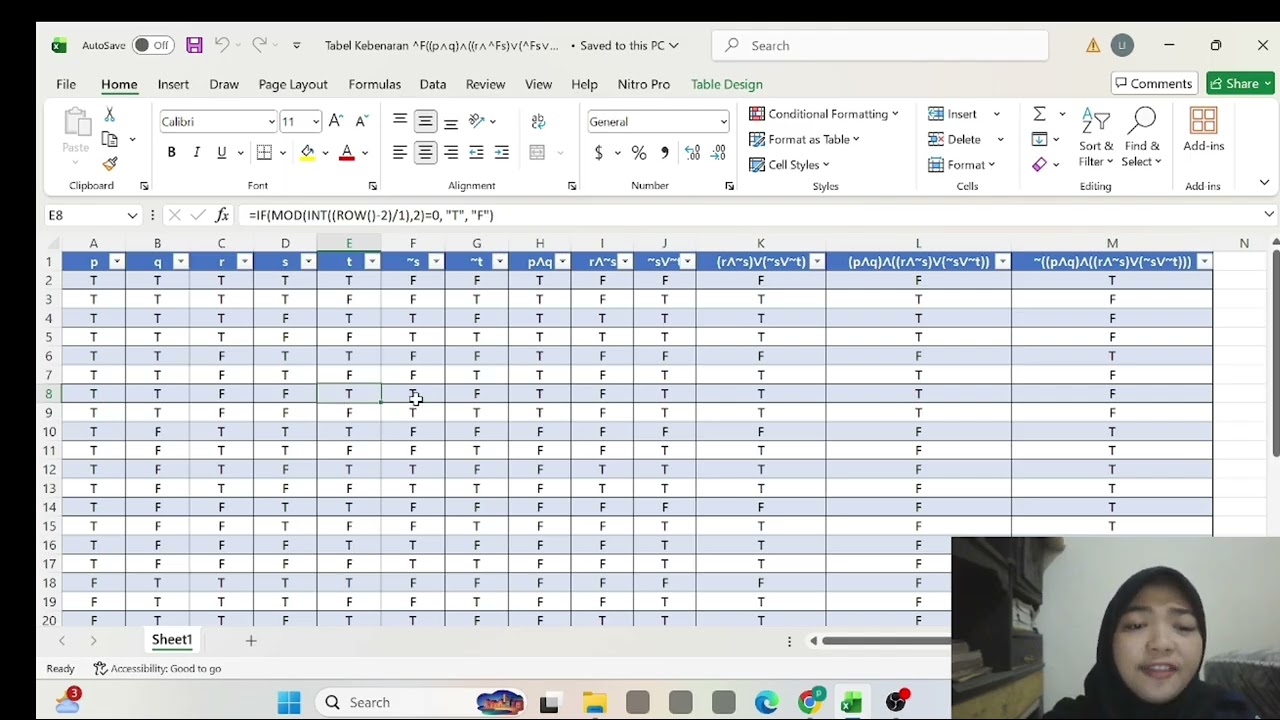Switch to the Formulas tab

click(374, 84)
